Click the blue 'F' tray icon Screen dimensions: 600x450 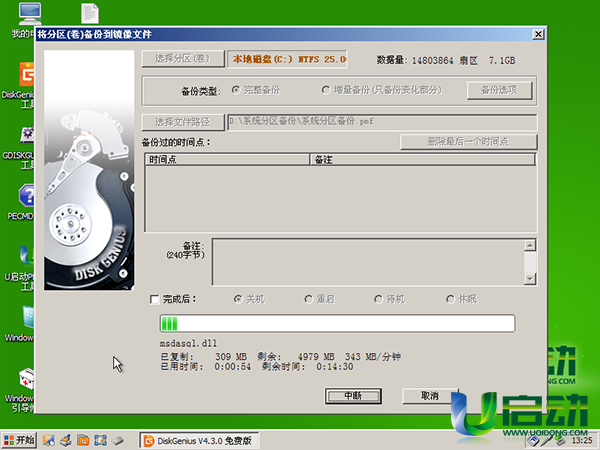click(x=533, y=440)
